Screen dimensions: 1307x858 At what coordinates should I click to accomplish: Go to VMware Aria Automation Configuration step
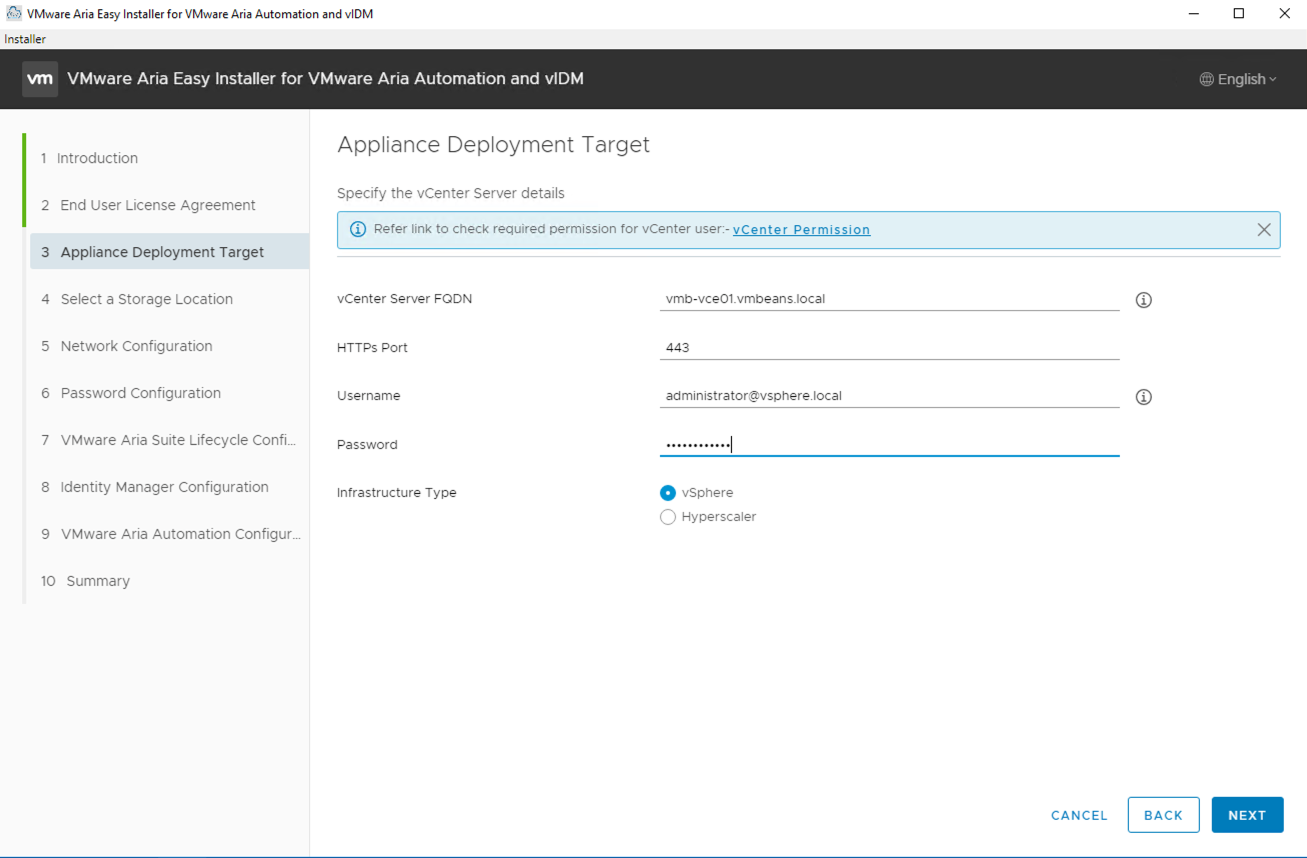[x=169, y=534]
